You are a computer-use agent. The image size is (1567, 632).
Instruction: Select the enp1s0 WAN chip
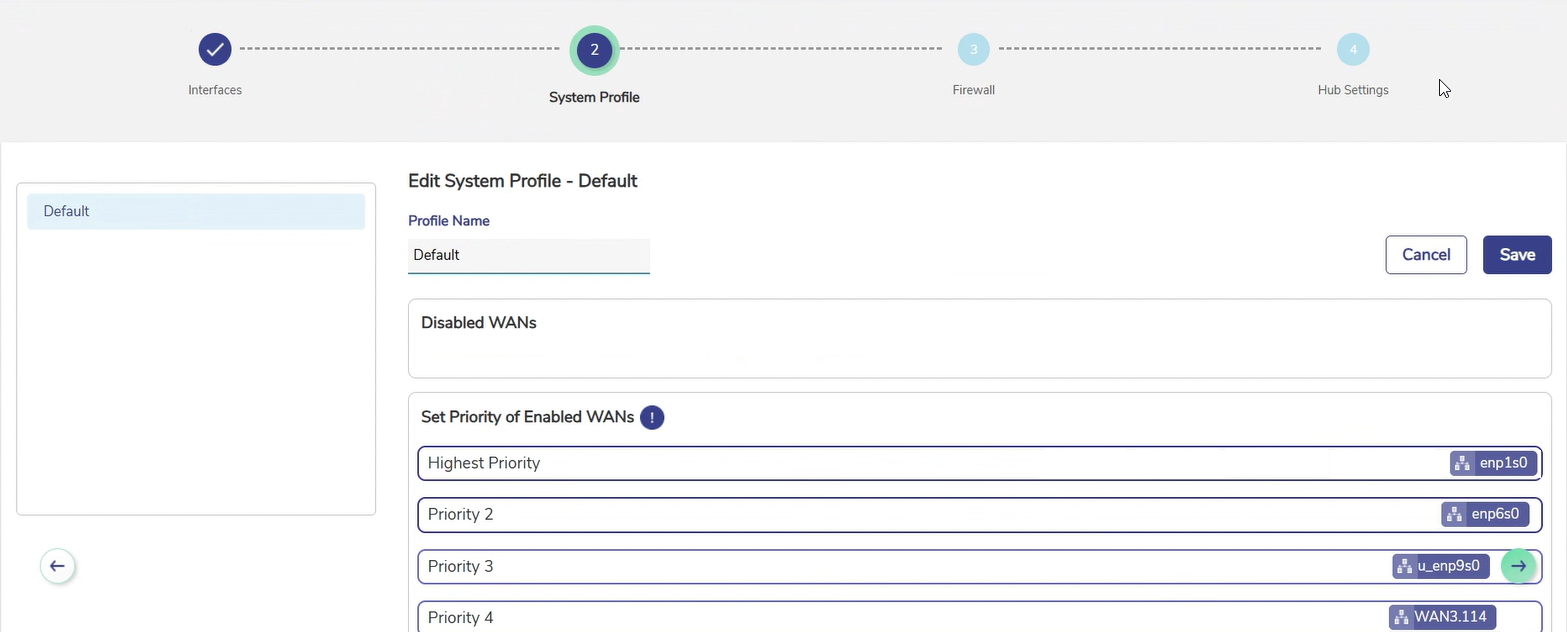pos(1493,463)
